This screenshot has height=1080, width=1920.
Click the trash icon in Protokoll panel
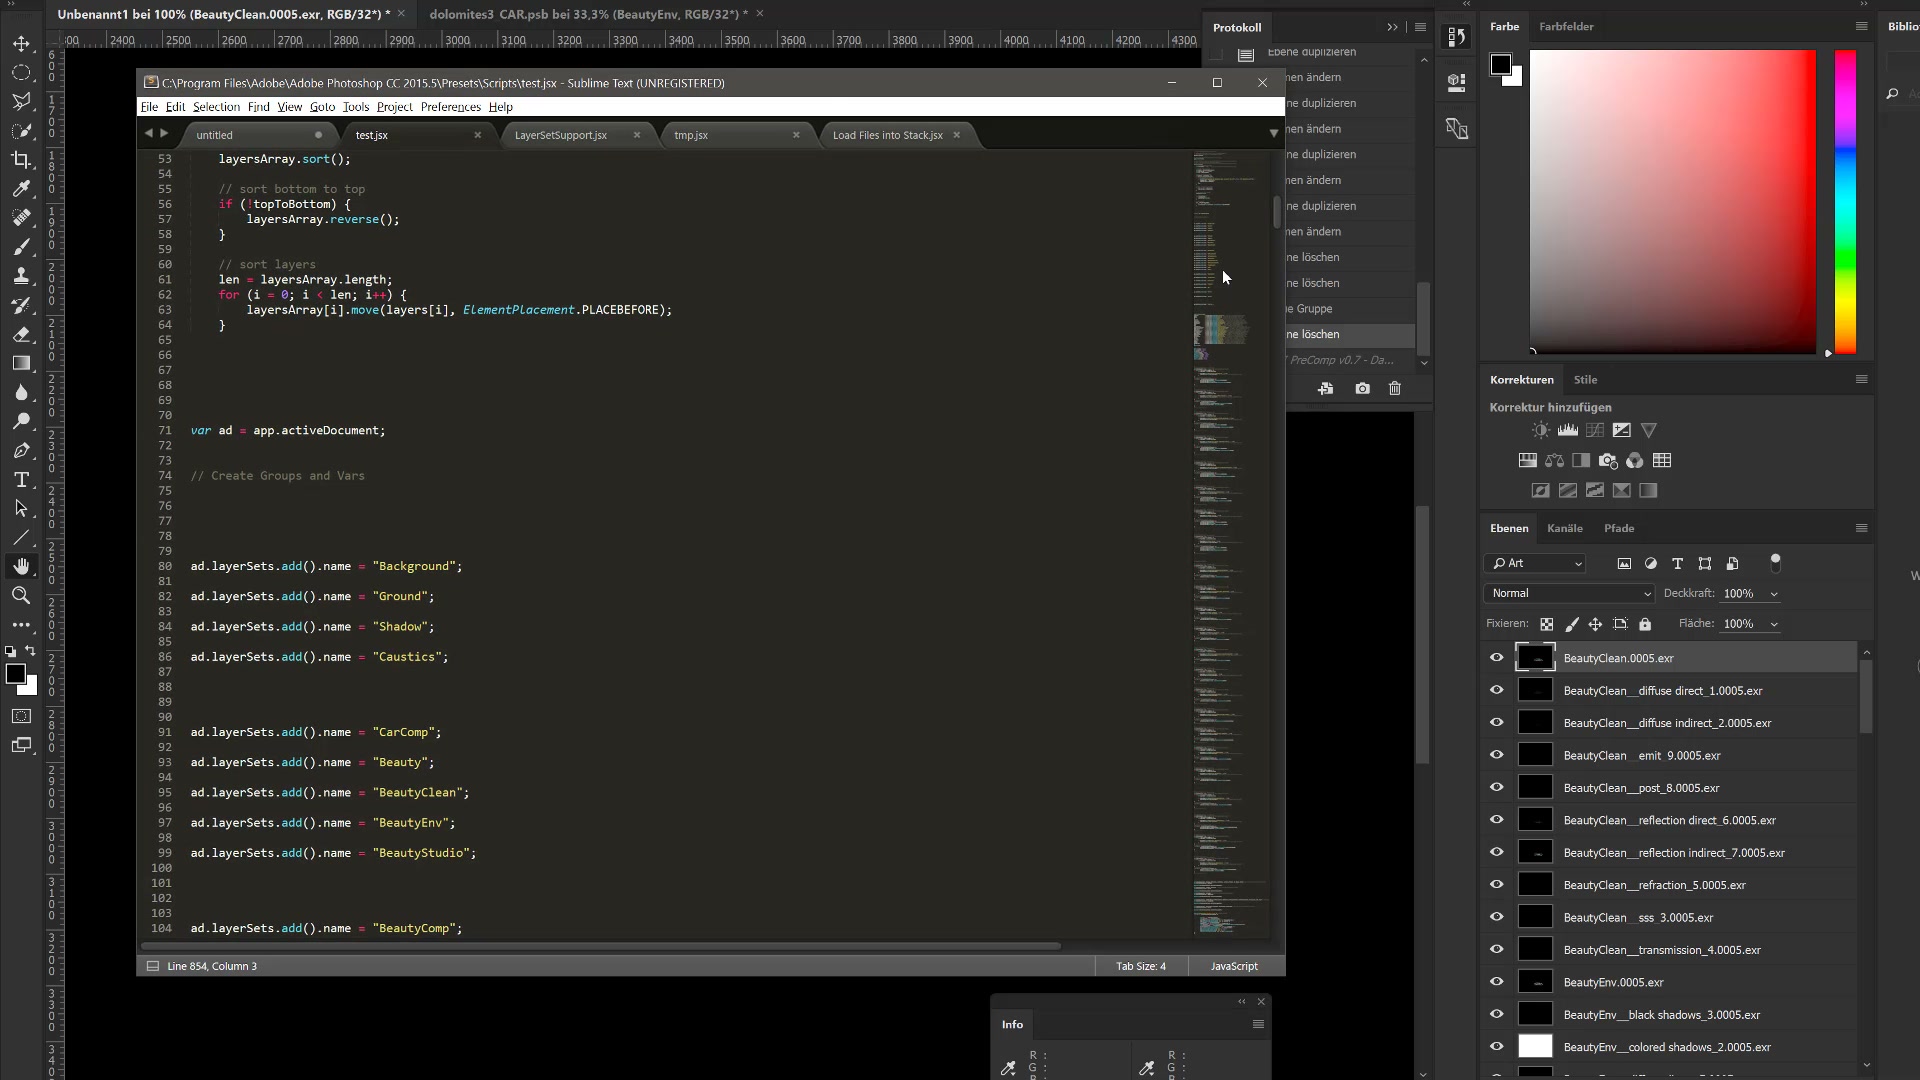(x=1395, y=388)
